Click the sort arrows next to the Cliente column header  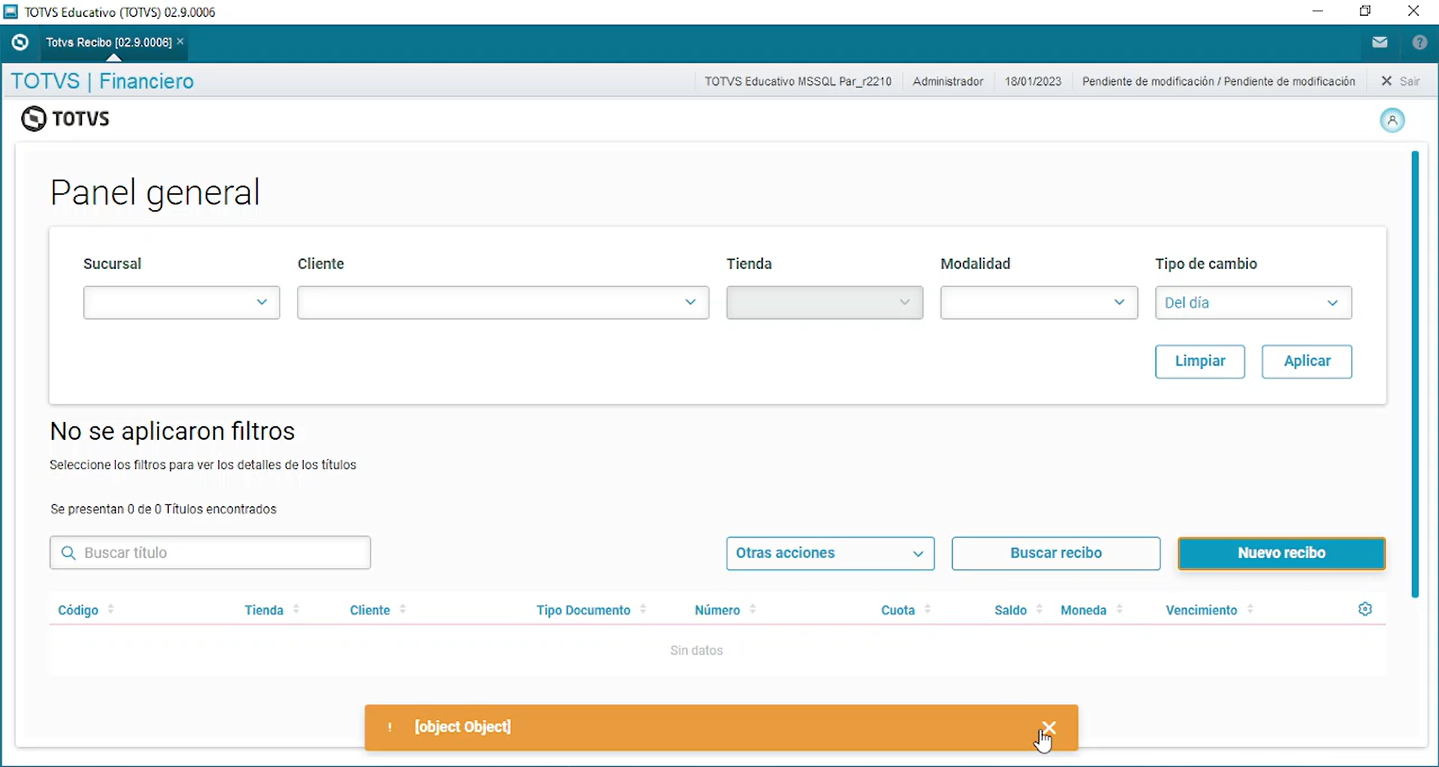point(402,610)
